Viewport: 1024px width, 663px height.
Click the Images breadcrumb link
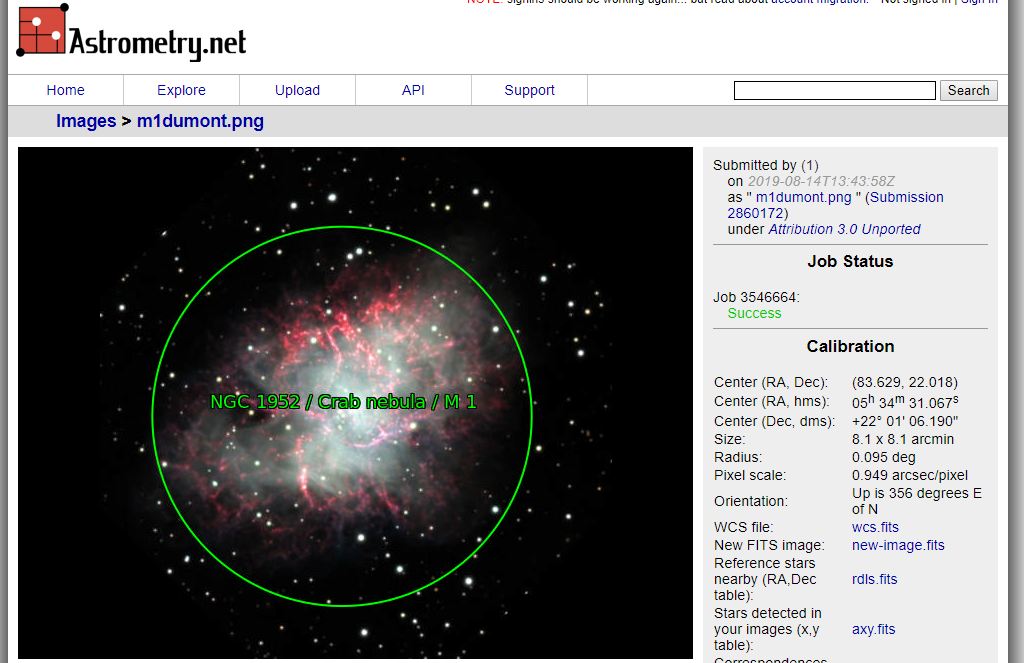(x=86, y=121)
